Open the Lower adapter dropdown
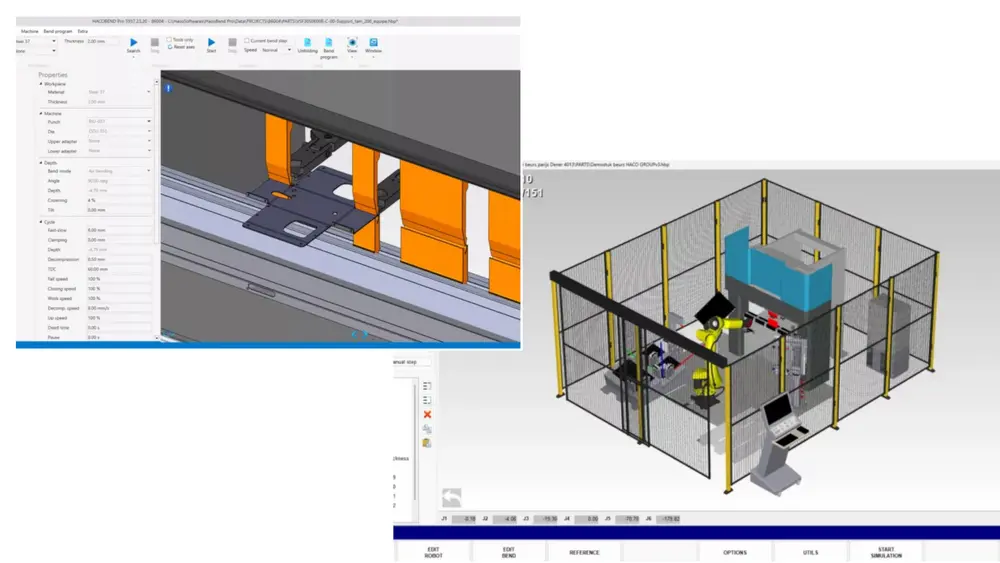1000x563 pixels. [119, 150]
